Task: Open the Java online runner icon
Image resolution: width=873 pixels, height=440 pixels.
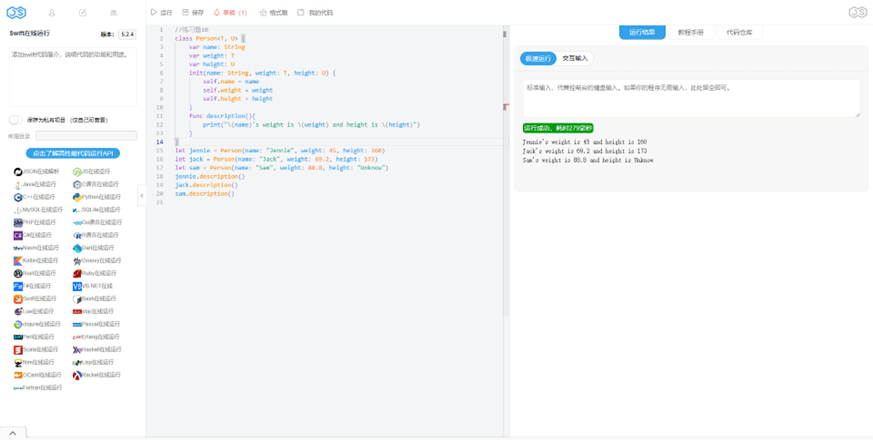Action: 18,184
